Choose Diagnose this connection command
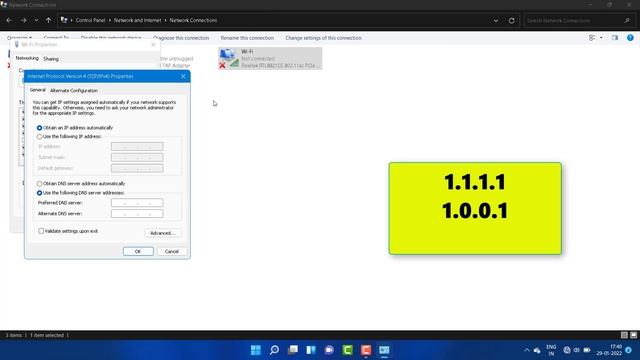Screen dimensions: 640x360 coord(182,38)
